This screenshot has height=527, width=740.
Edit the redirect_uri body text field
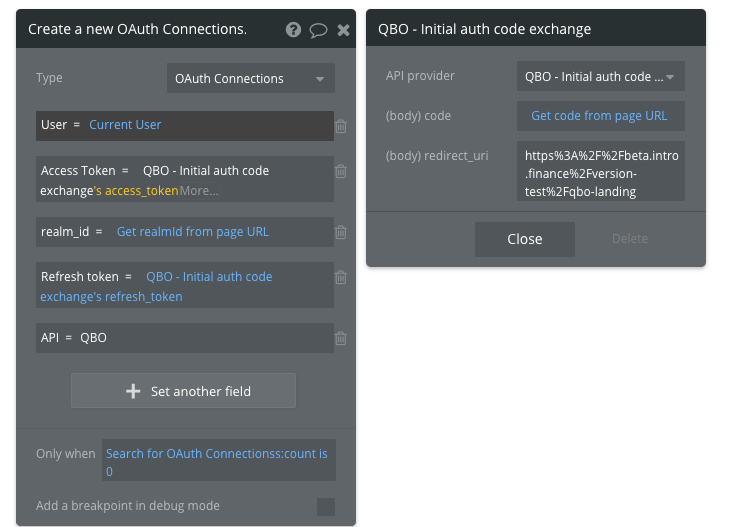click(600, 173)
